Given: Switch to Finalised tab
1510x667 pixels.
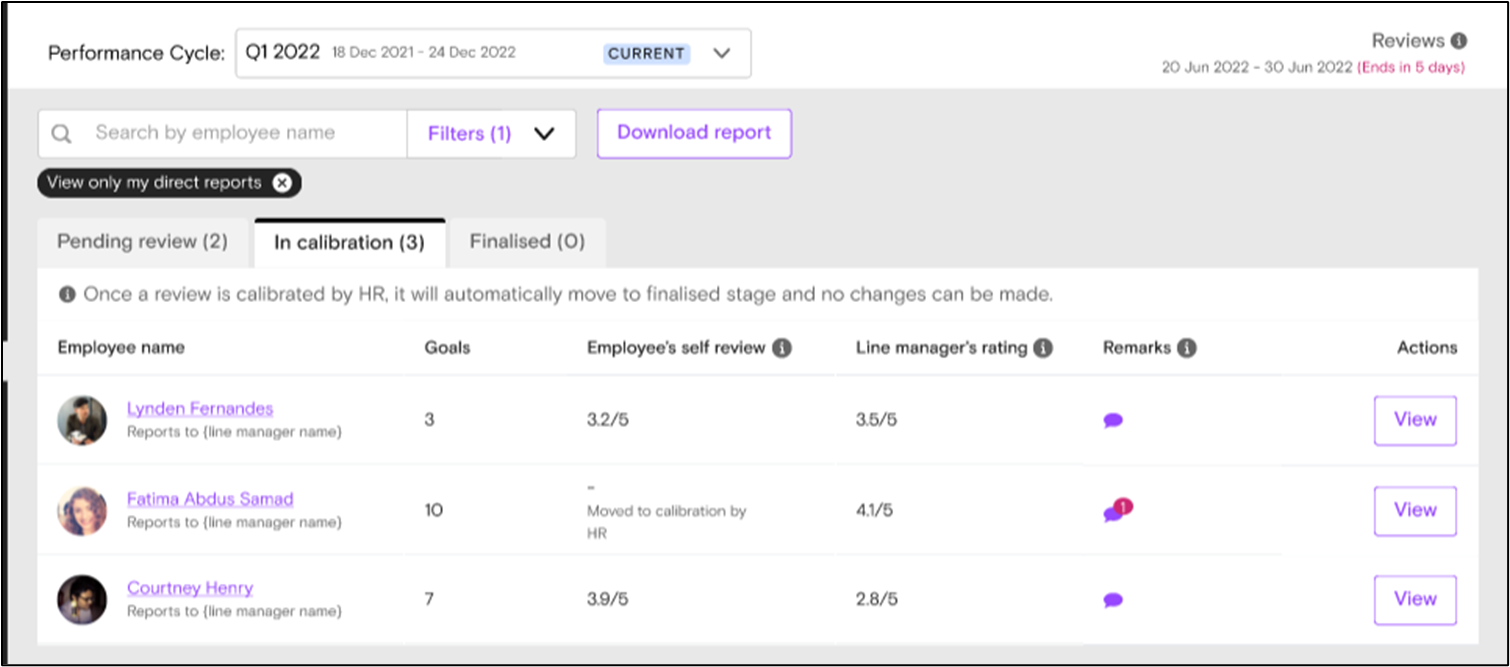Looking at the screenshot, I should tap(527, 242).
